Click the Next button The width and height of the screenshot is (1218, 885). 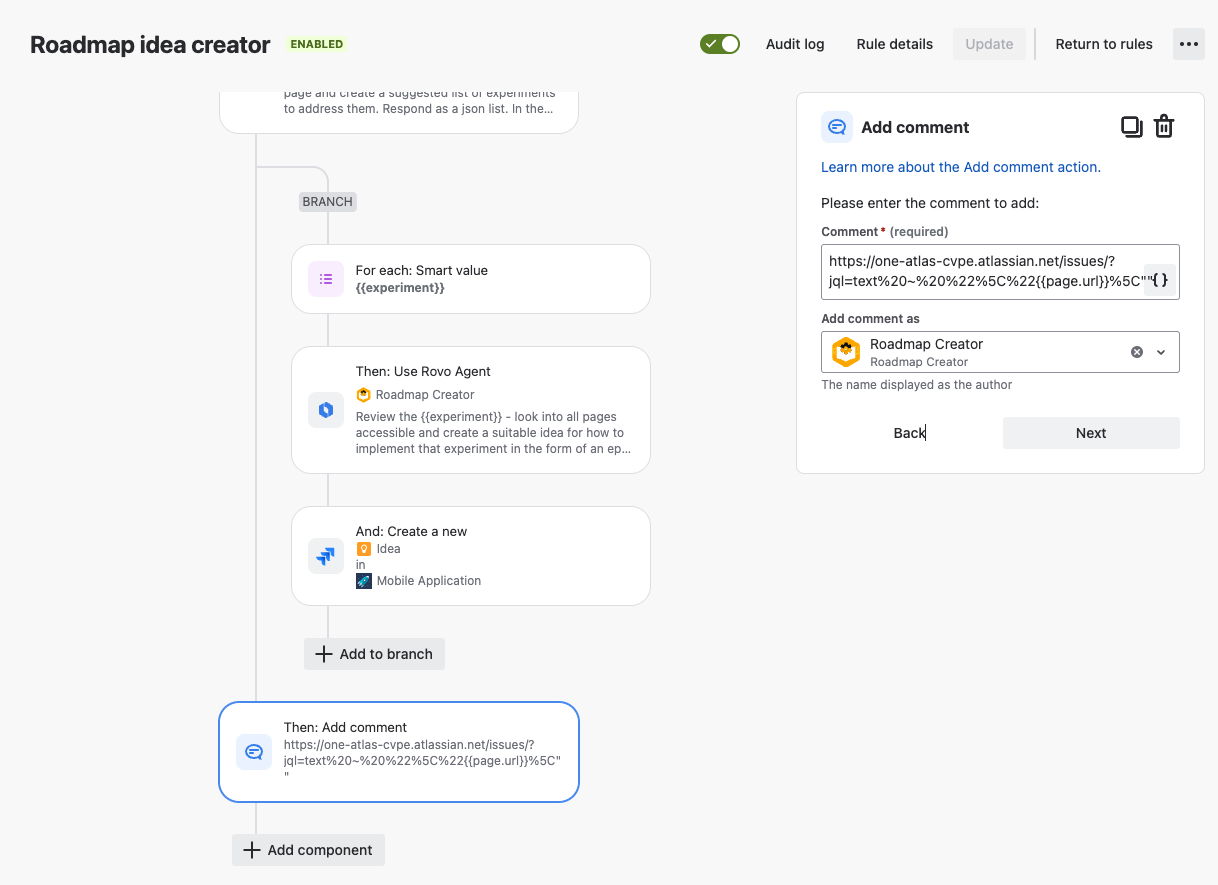pyautogui.click(x=1091, y=433)
